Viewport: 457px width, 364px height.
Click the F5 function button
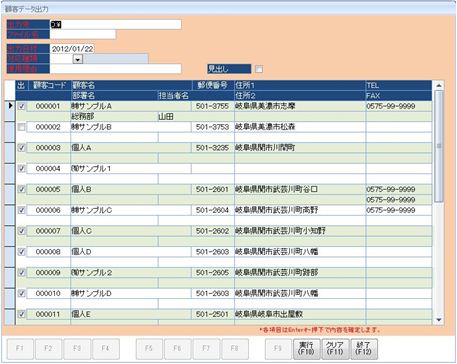coord(149,349)
